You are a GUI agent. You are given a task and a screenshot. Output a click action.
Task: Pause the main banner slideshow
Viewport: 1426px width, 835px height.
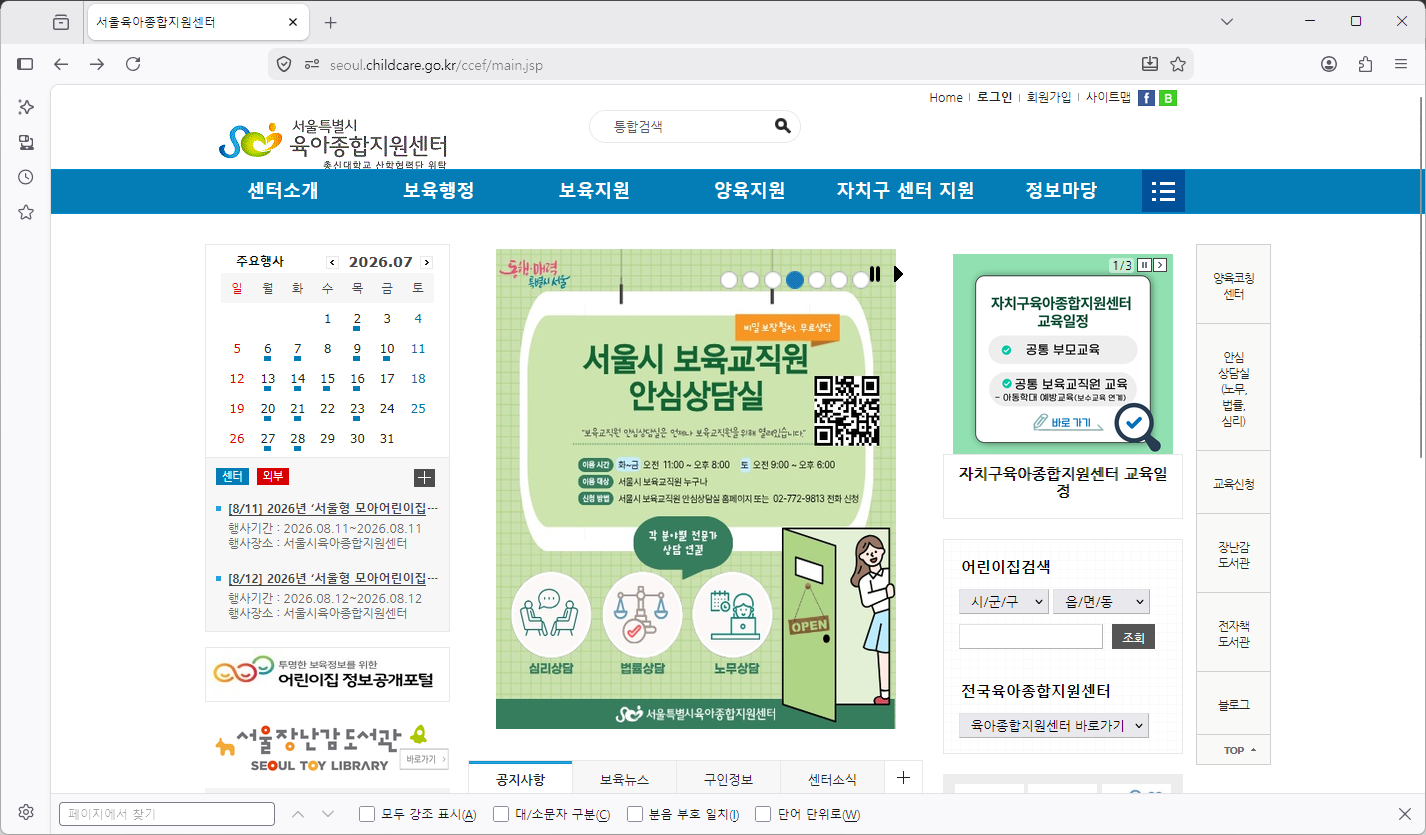(x=875, y=274)
